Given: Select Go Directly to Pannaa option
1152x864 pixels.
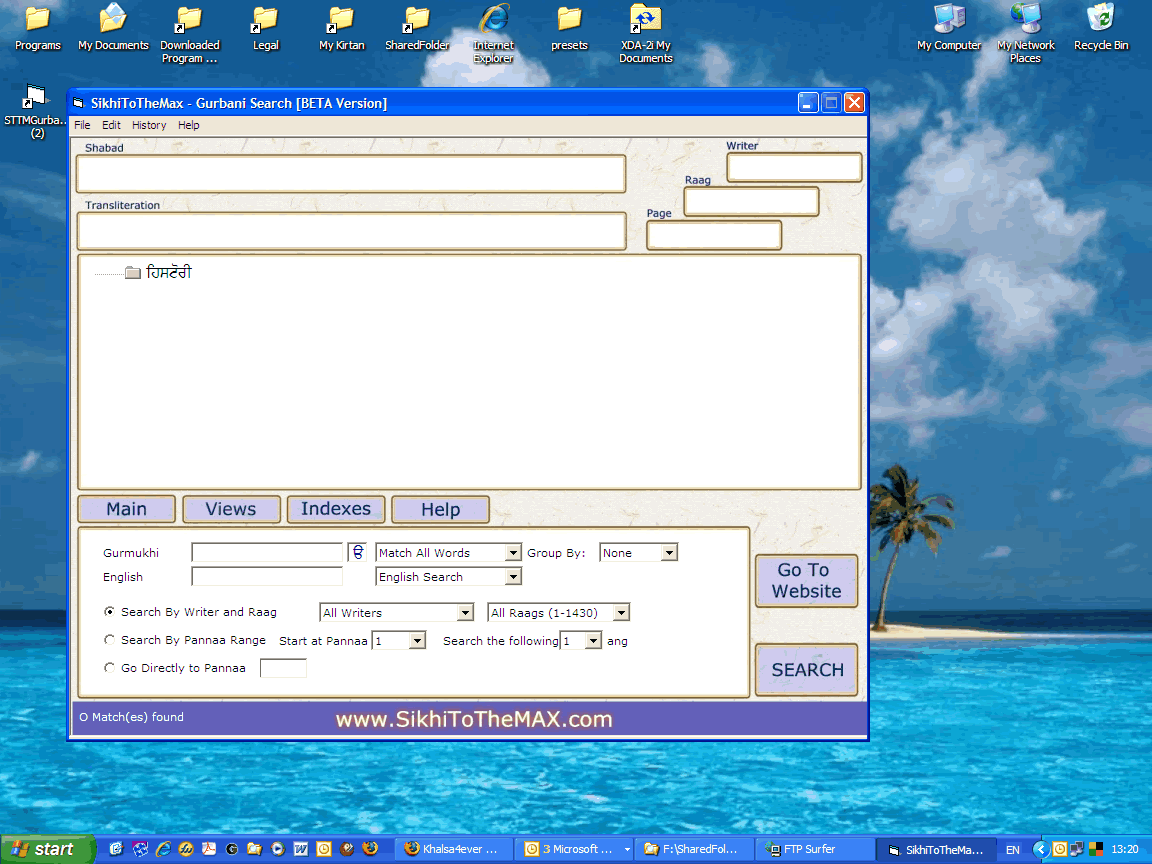Looking at the screenshot, I should pos(109,668).
